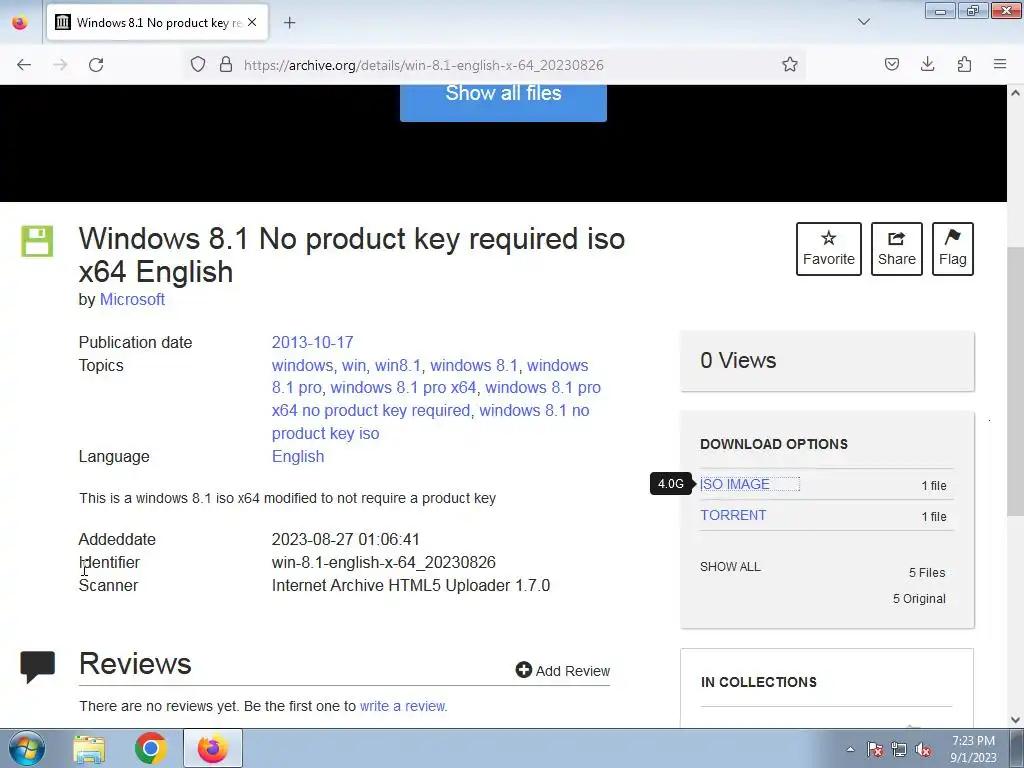Click the scrollbar down arrow
The image size is (1024, 768).
pyautogui.click(x=1016, y=720)
